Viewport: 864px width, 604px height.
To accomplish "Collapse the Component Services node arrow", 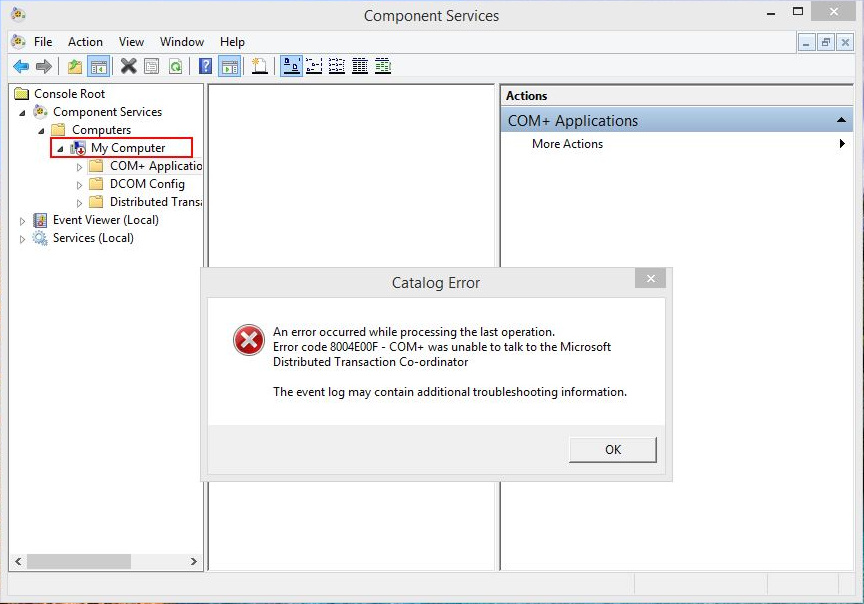I will click(22, 113).
